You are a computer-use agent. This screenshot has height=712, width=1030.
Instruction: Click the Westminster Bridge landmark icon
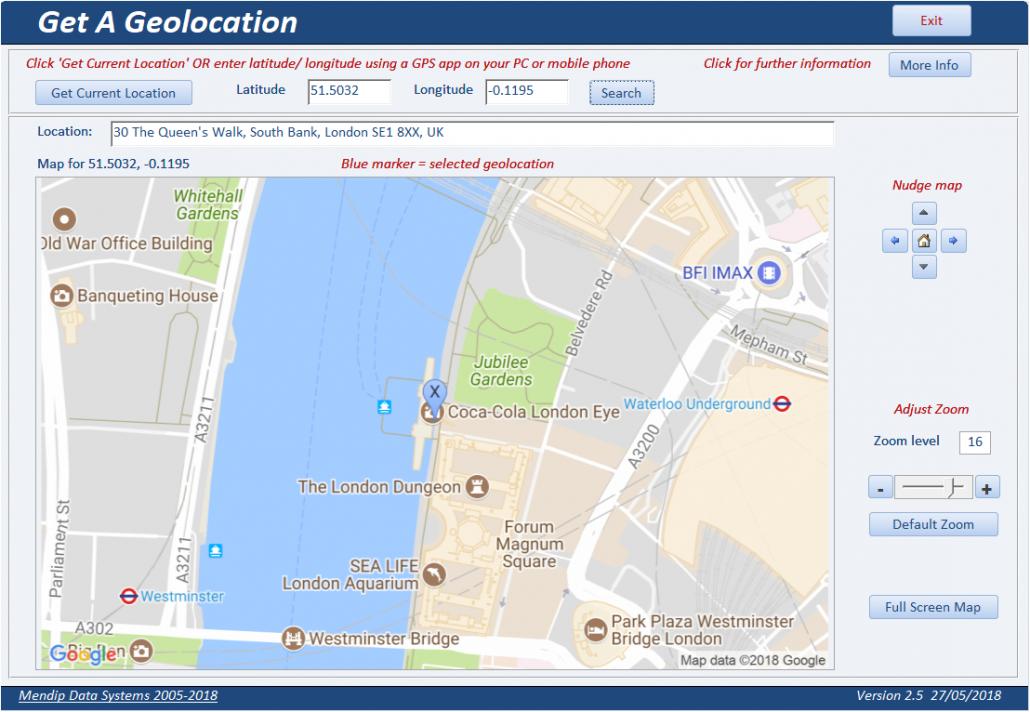pyautogui.click(x=293, y=638)
